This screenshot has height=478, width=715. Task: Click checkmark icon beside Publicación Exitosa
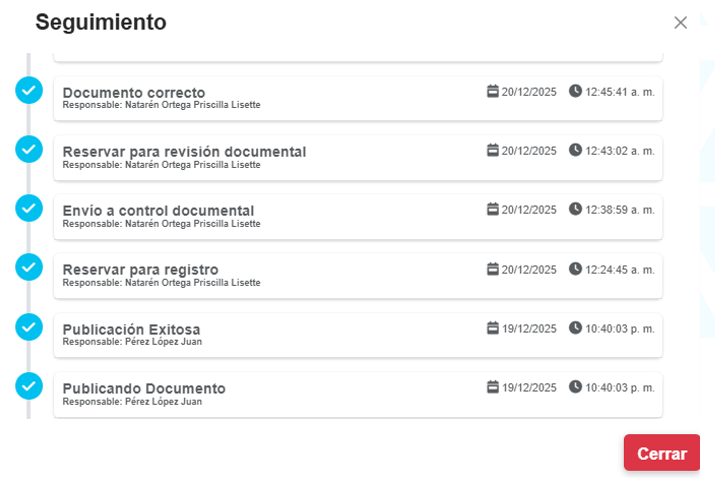point(29,327)
